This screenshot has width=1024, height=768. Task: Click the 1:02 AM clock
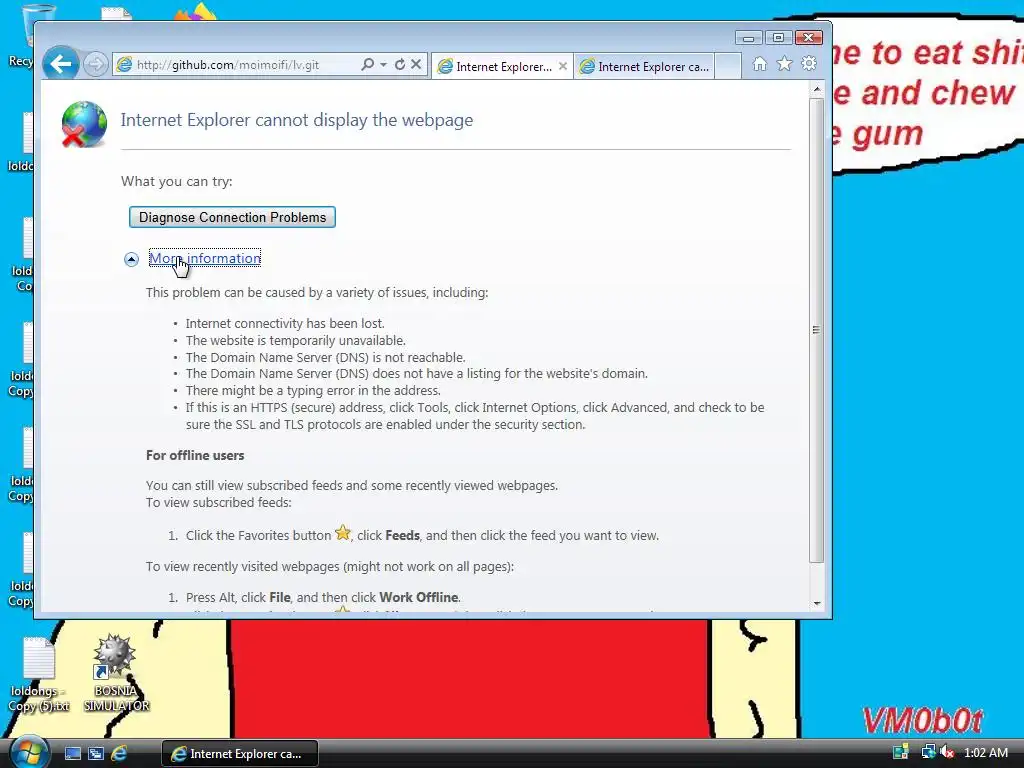986,753
